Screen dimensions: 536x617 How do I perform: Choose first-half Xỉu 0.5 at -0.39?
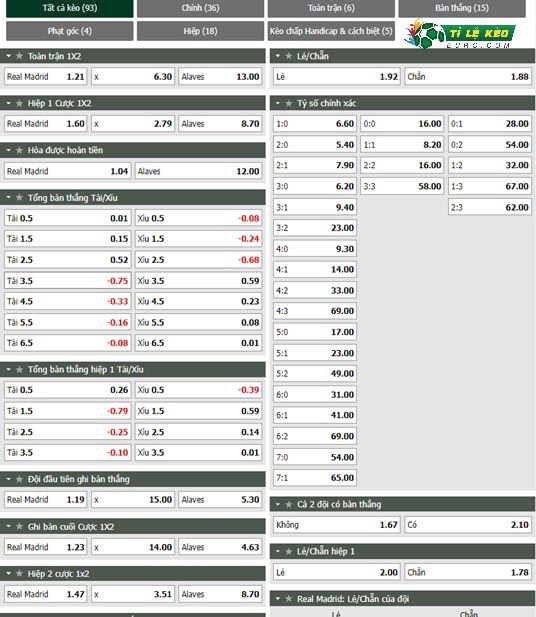[x=198, y=390]
